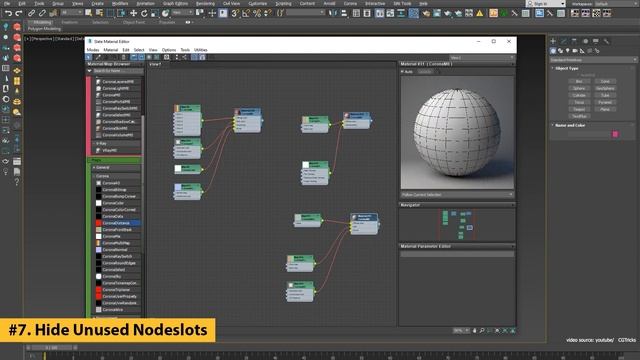Open the Utilities wrench tab in command panel
This screenshot has height=360, width=640.
coord(607,41)
